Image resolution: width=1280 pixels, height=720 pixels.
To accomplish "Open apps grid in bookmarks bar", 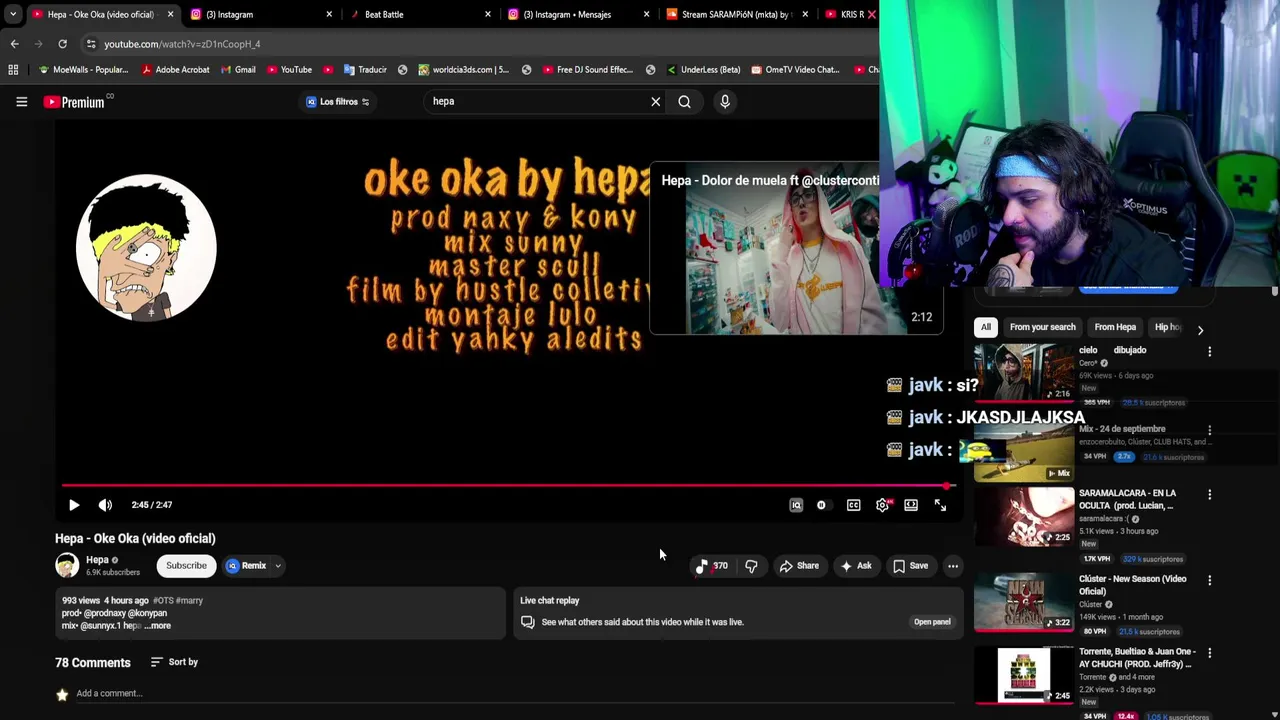I will [13, 69].
